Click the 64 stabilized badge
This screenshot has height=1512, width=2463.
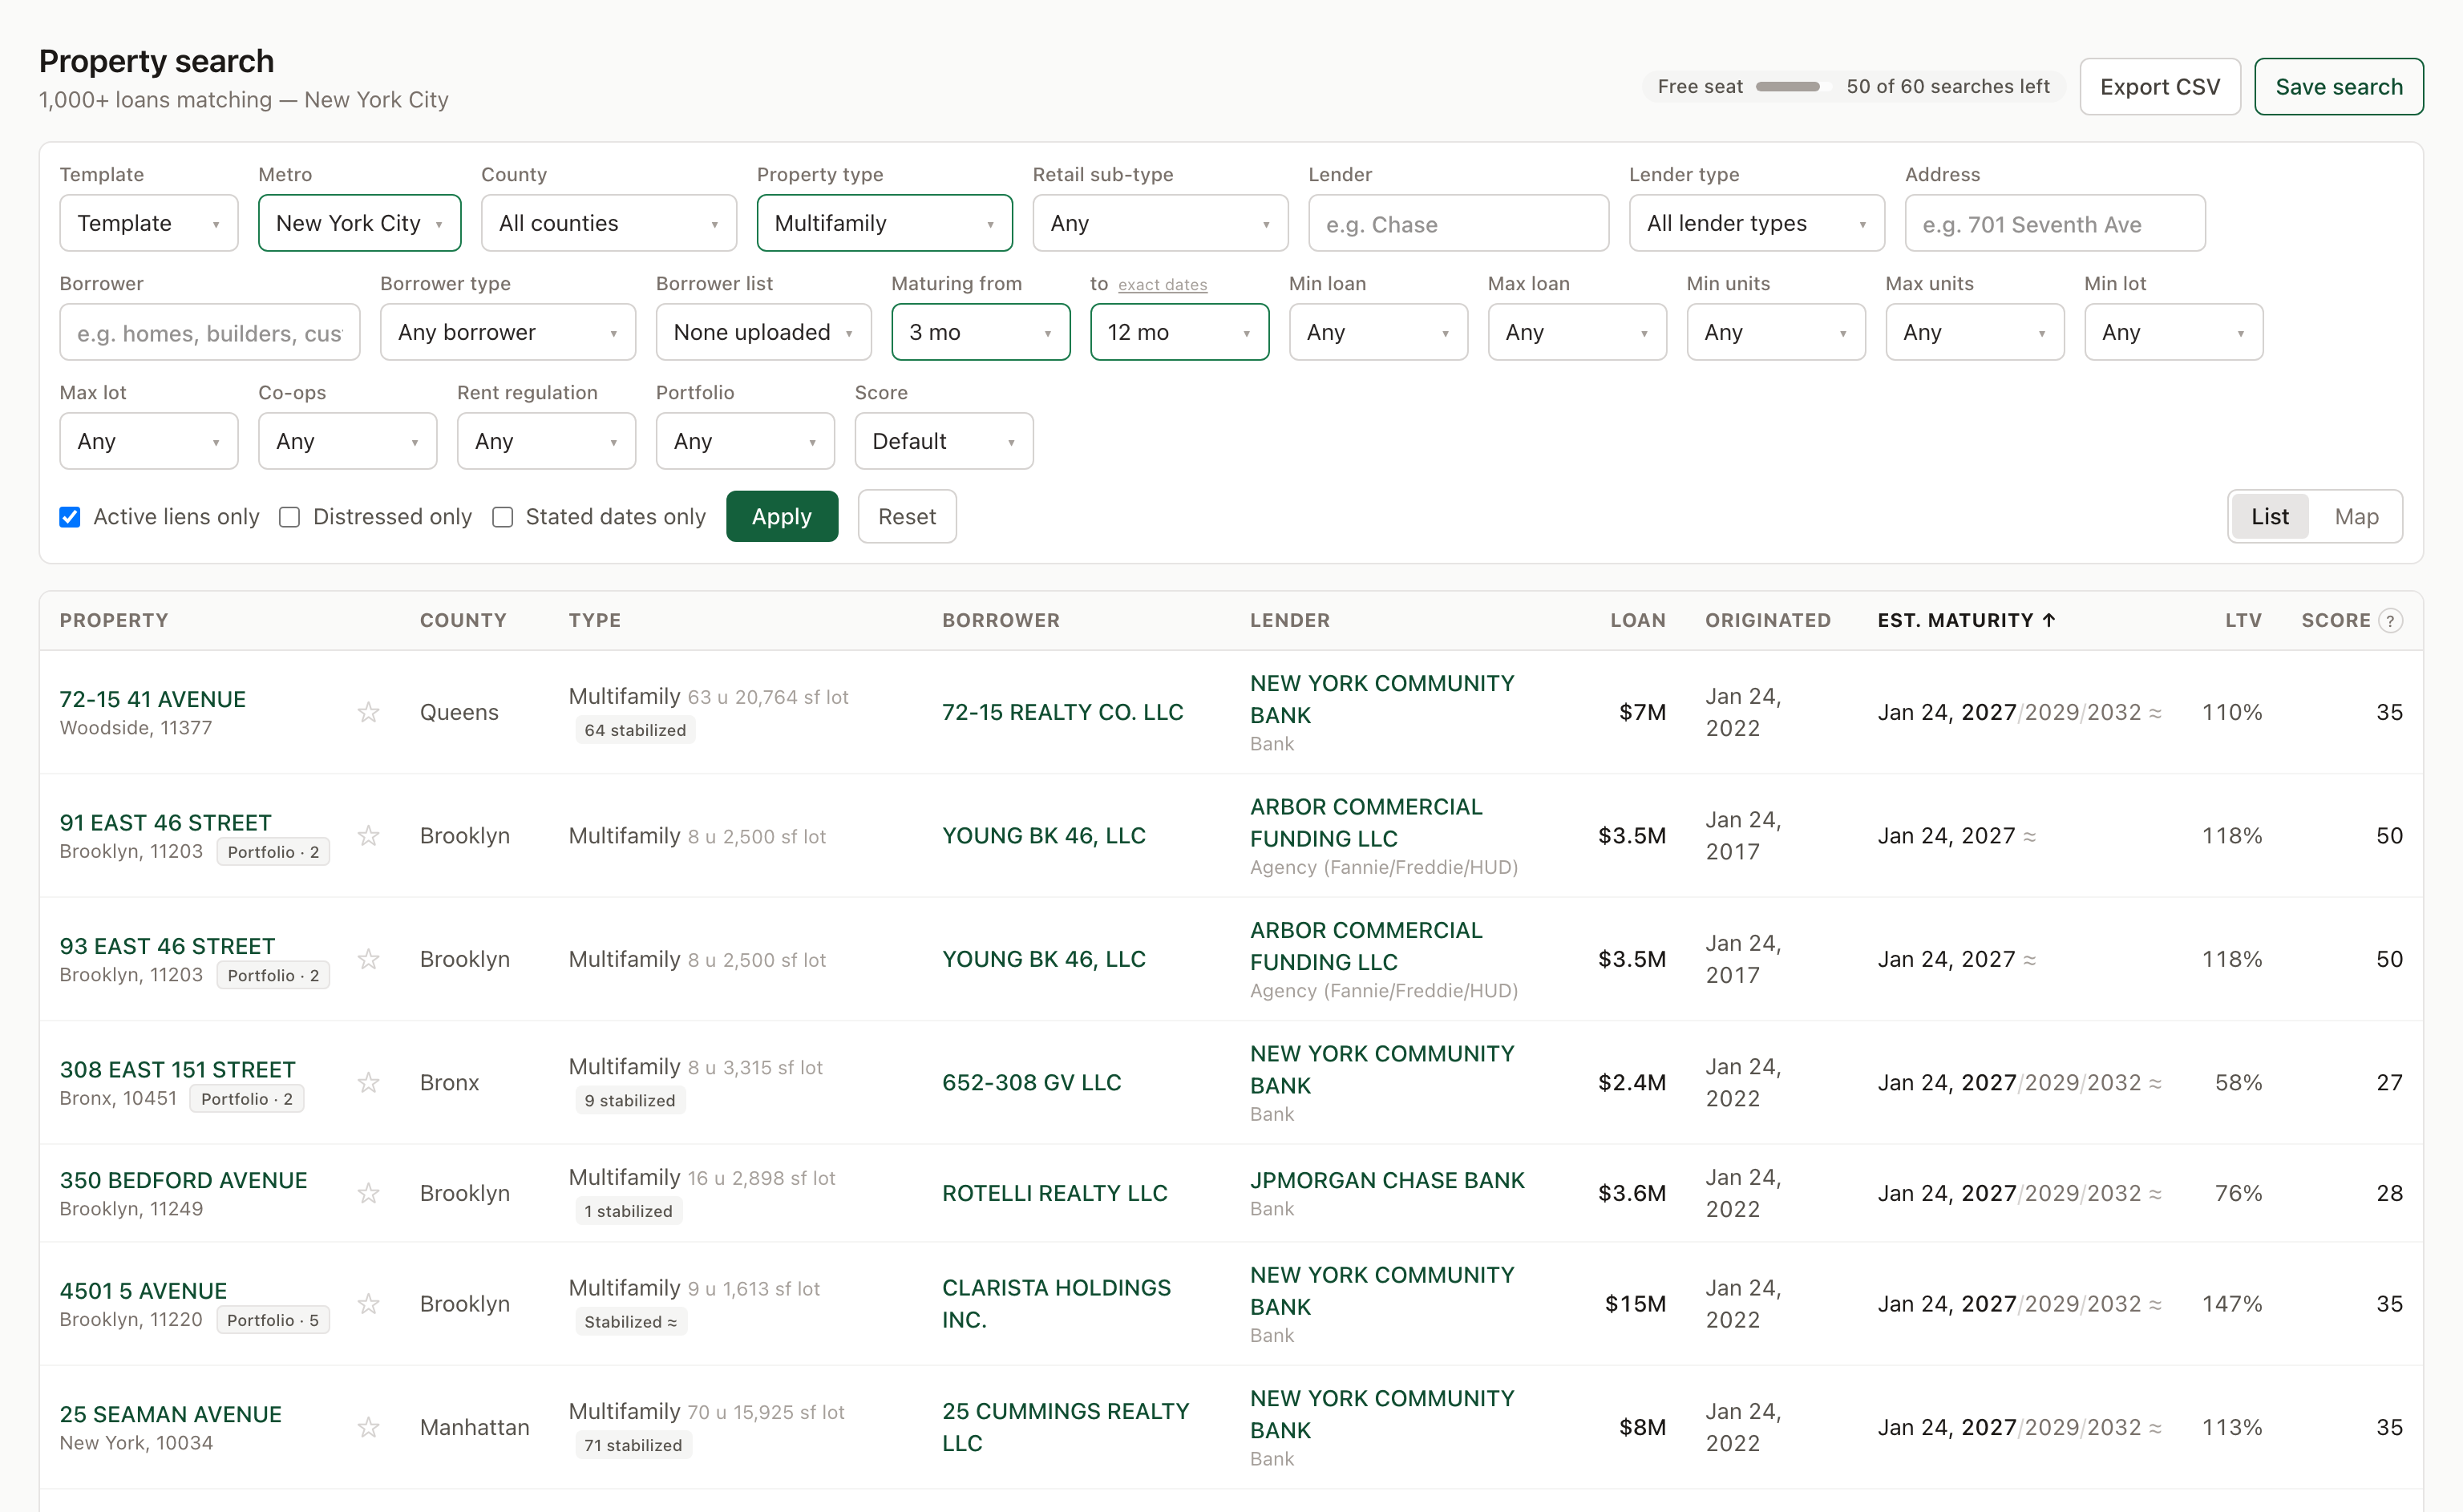tap(635, 730)
